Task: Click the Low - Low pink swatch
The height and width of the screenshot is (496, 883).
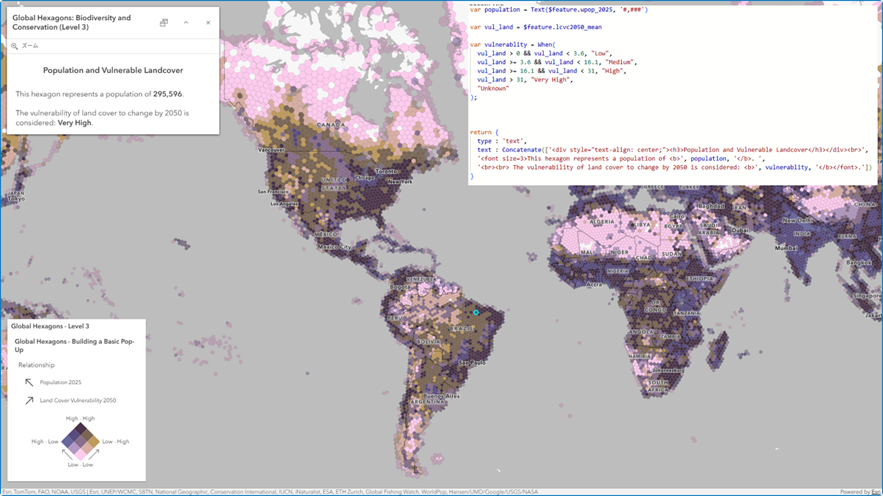Action: point(81,454)
